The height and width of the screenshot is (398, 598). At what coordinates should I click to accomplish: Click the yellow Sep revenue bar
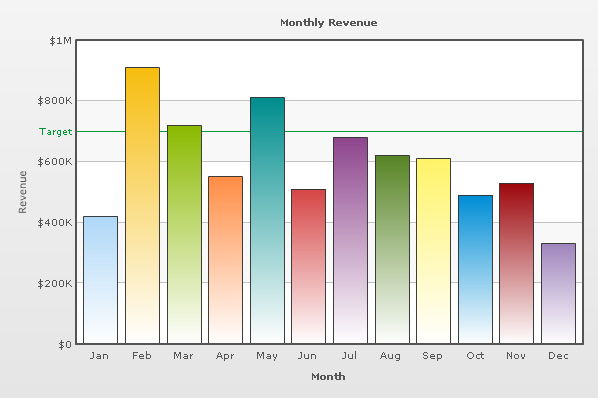(x=434, y=251)
